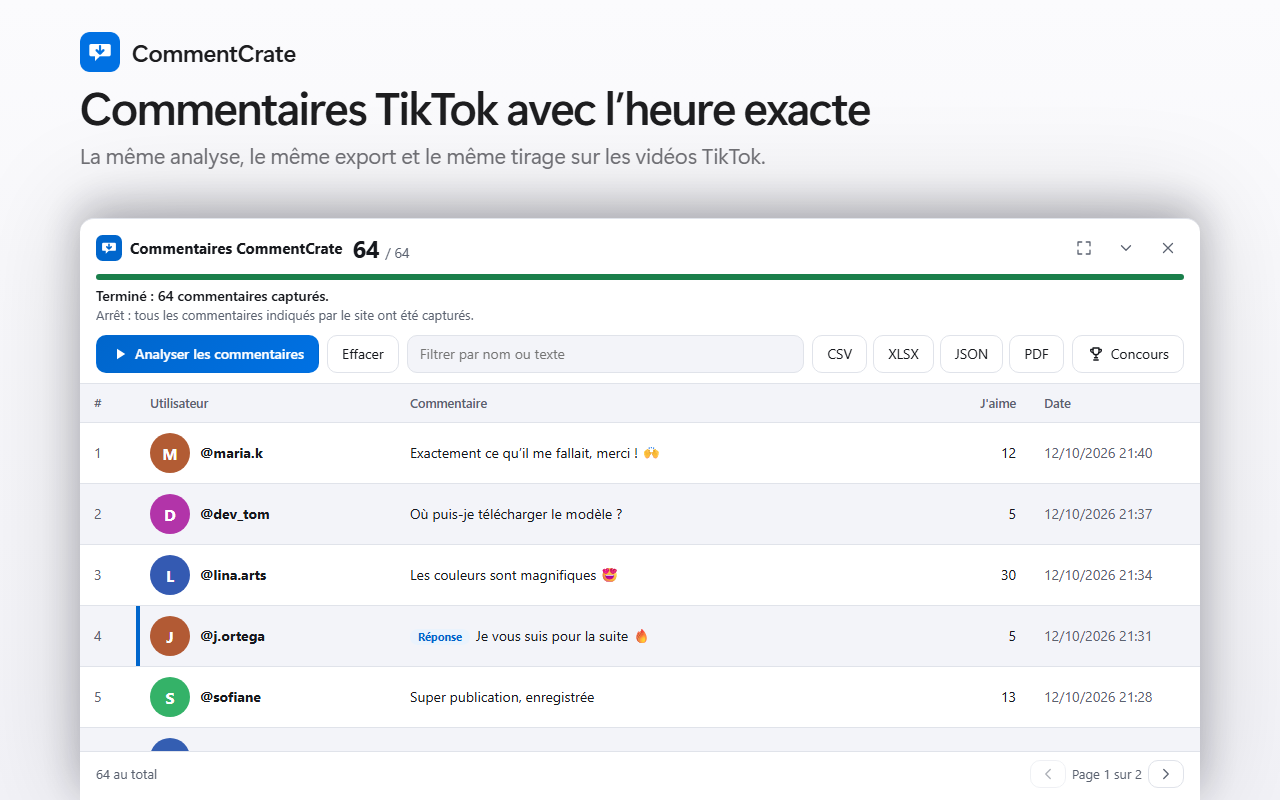Click the J'aime column header

998,404
